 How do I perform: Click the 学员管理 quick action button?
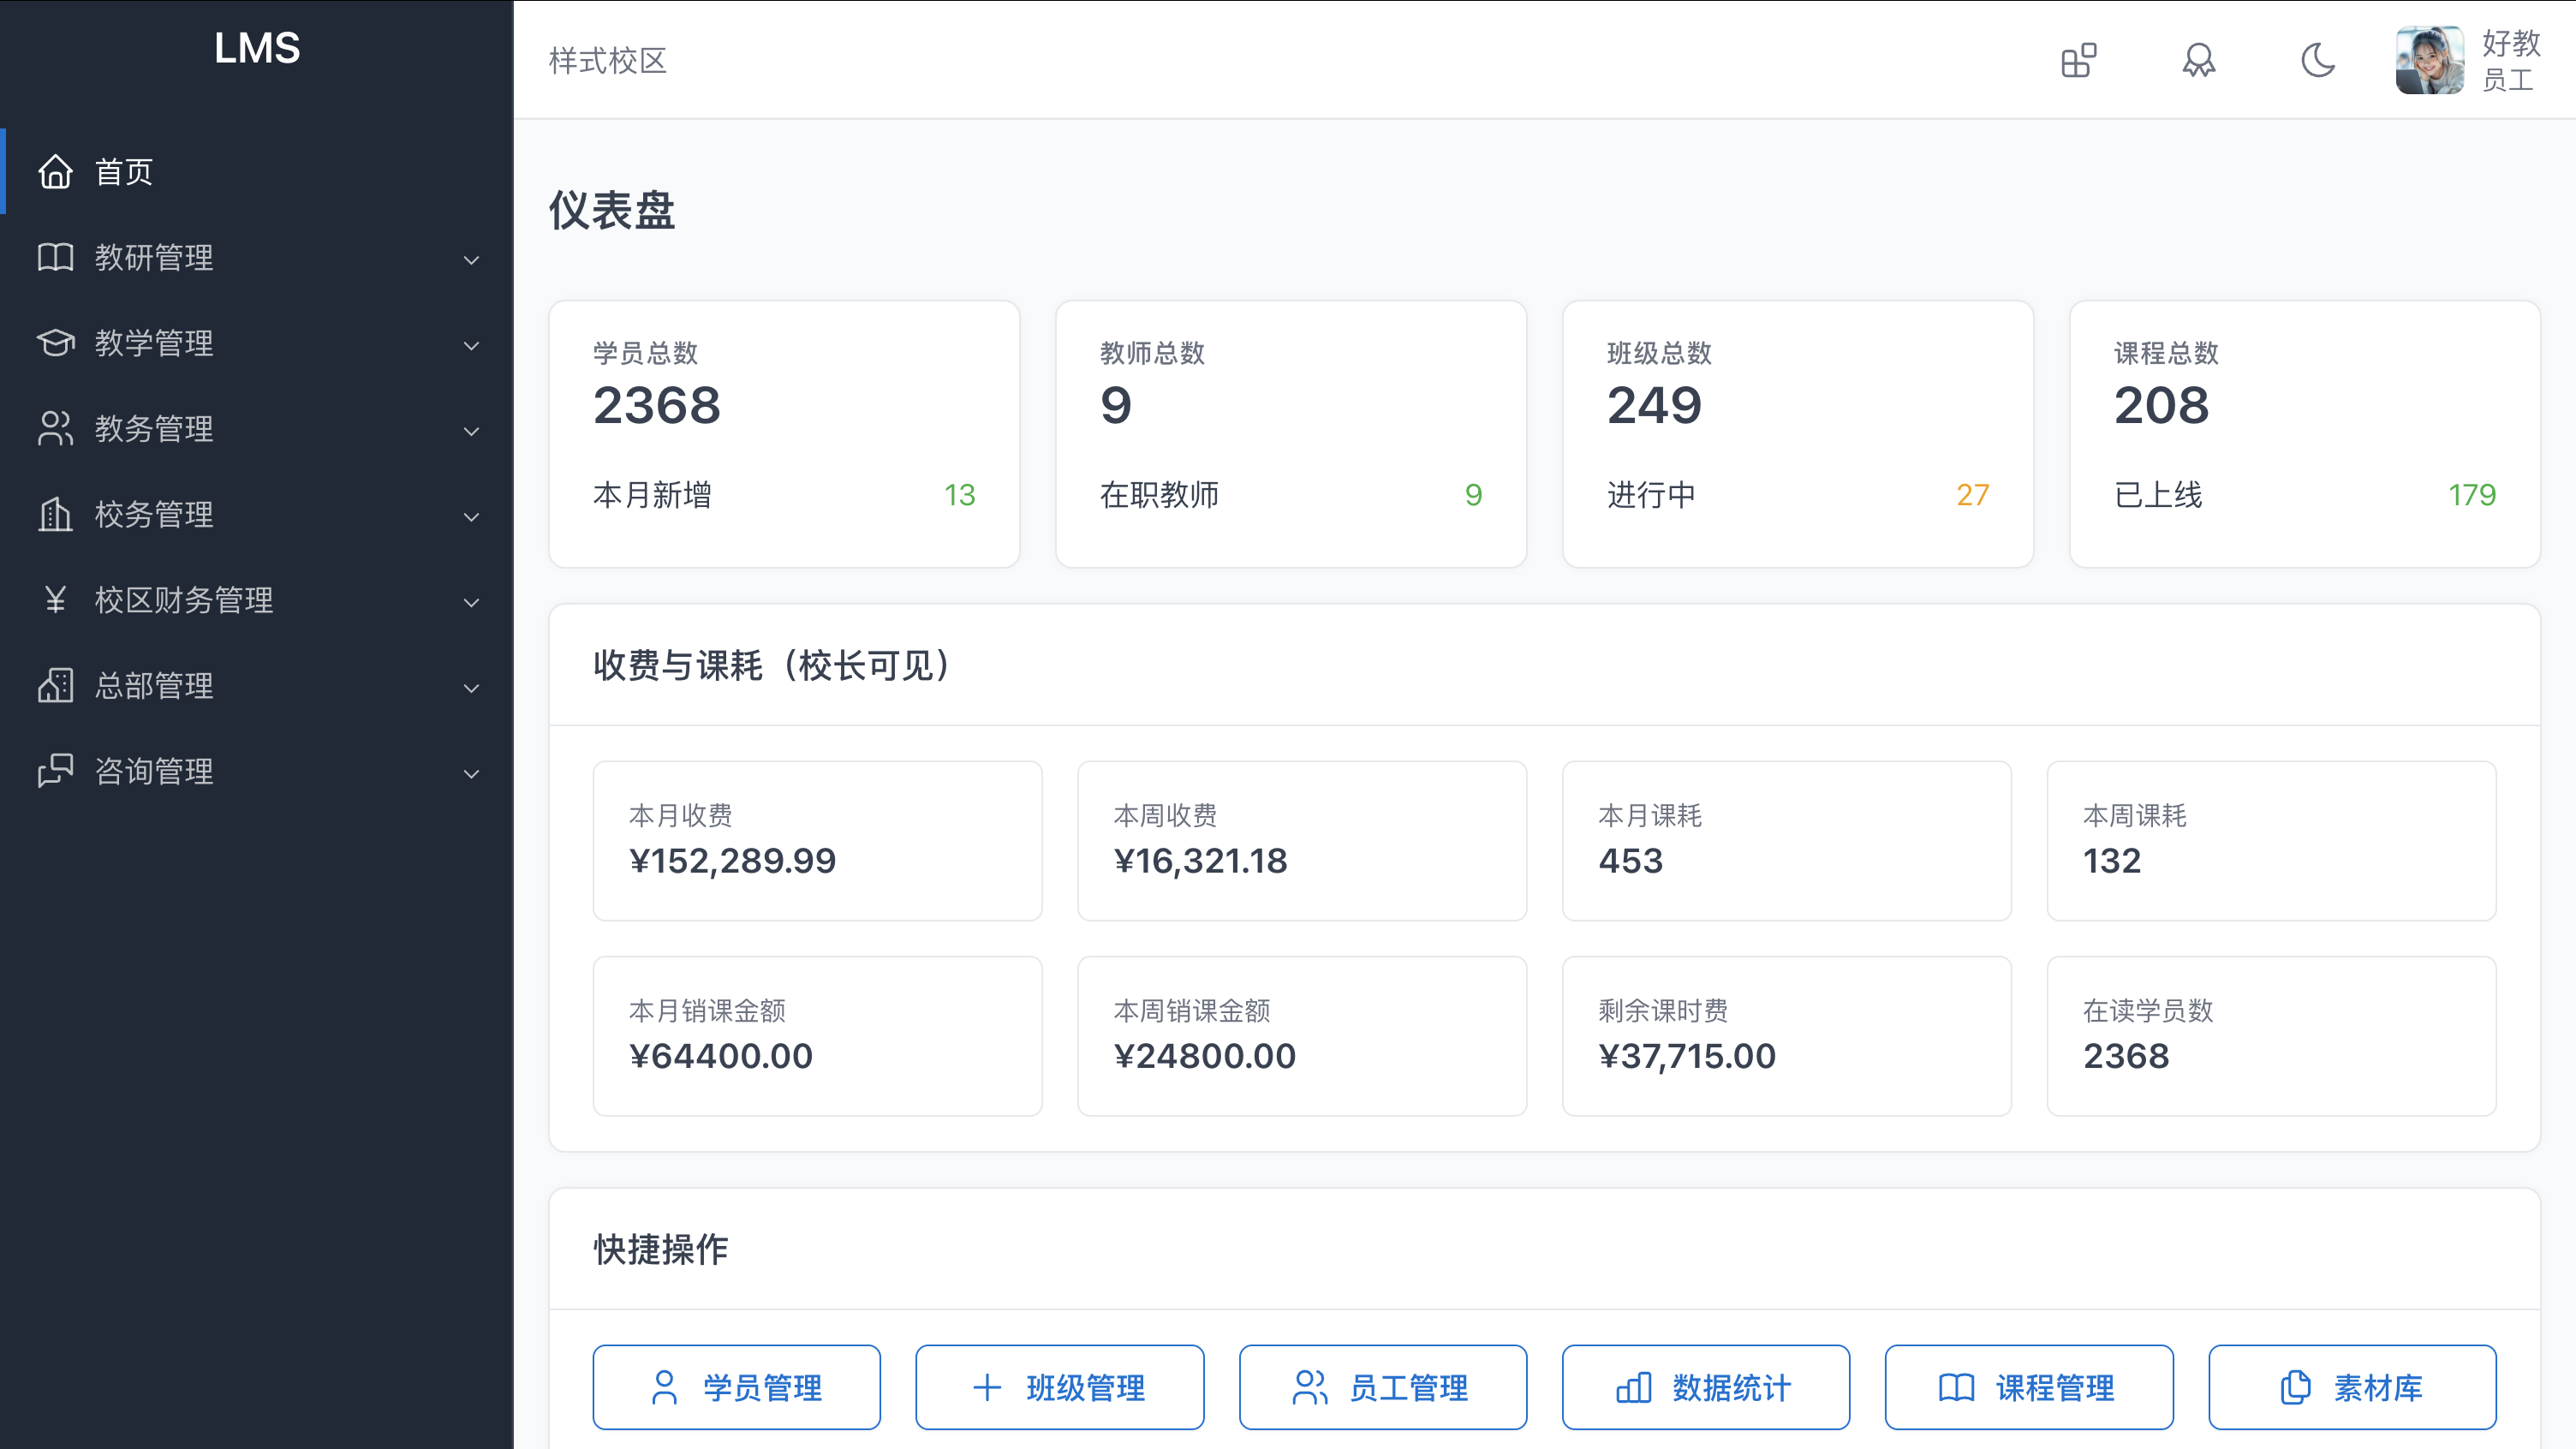[736, 1387]
